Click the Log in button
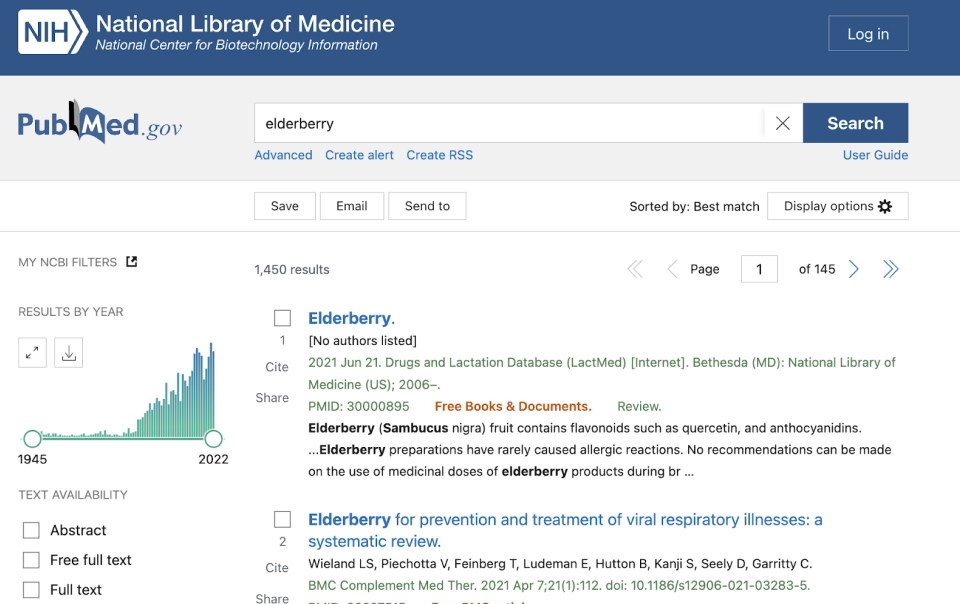960x604 pixels. 867,34
